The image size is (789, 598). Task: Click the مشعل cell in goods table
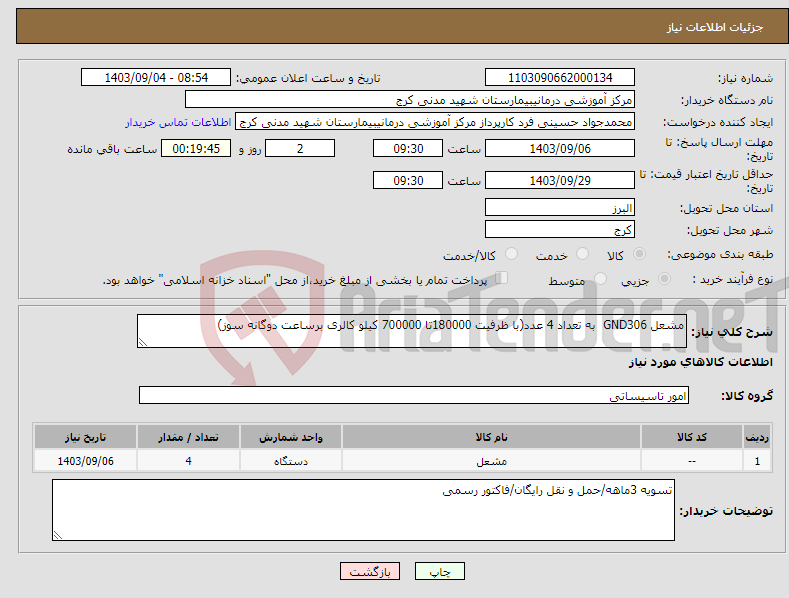coord(491,461)
